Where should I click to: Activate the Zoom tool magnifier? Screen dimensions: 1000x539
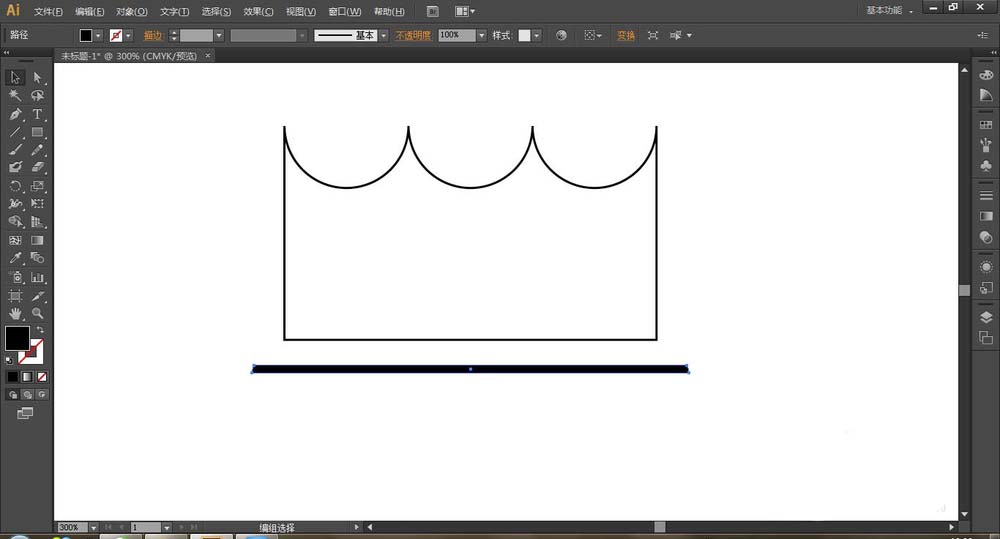tap(38, 314)
